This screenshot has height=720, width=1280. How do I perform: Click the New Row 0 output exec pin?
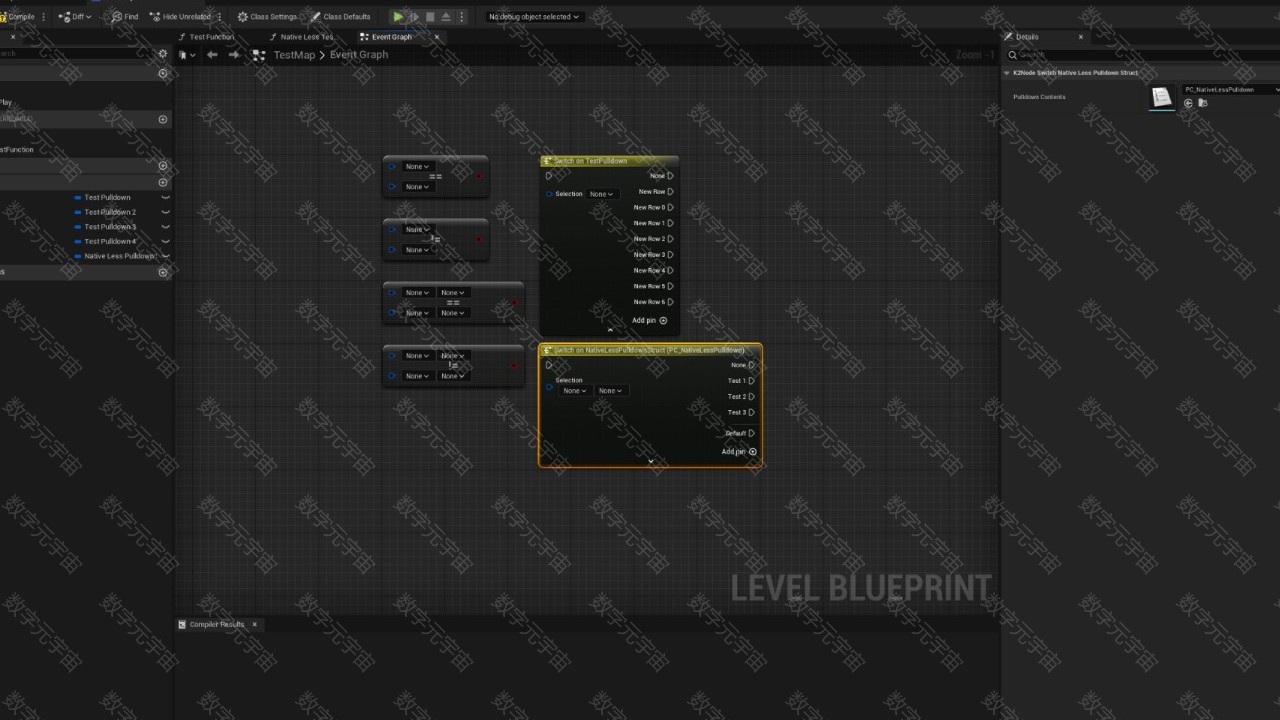(670, 208)
